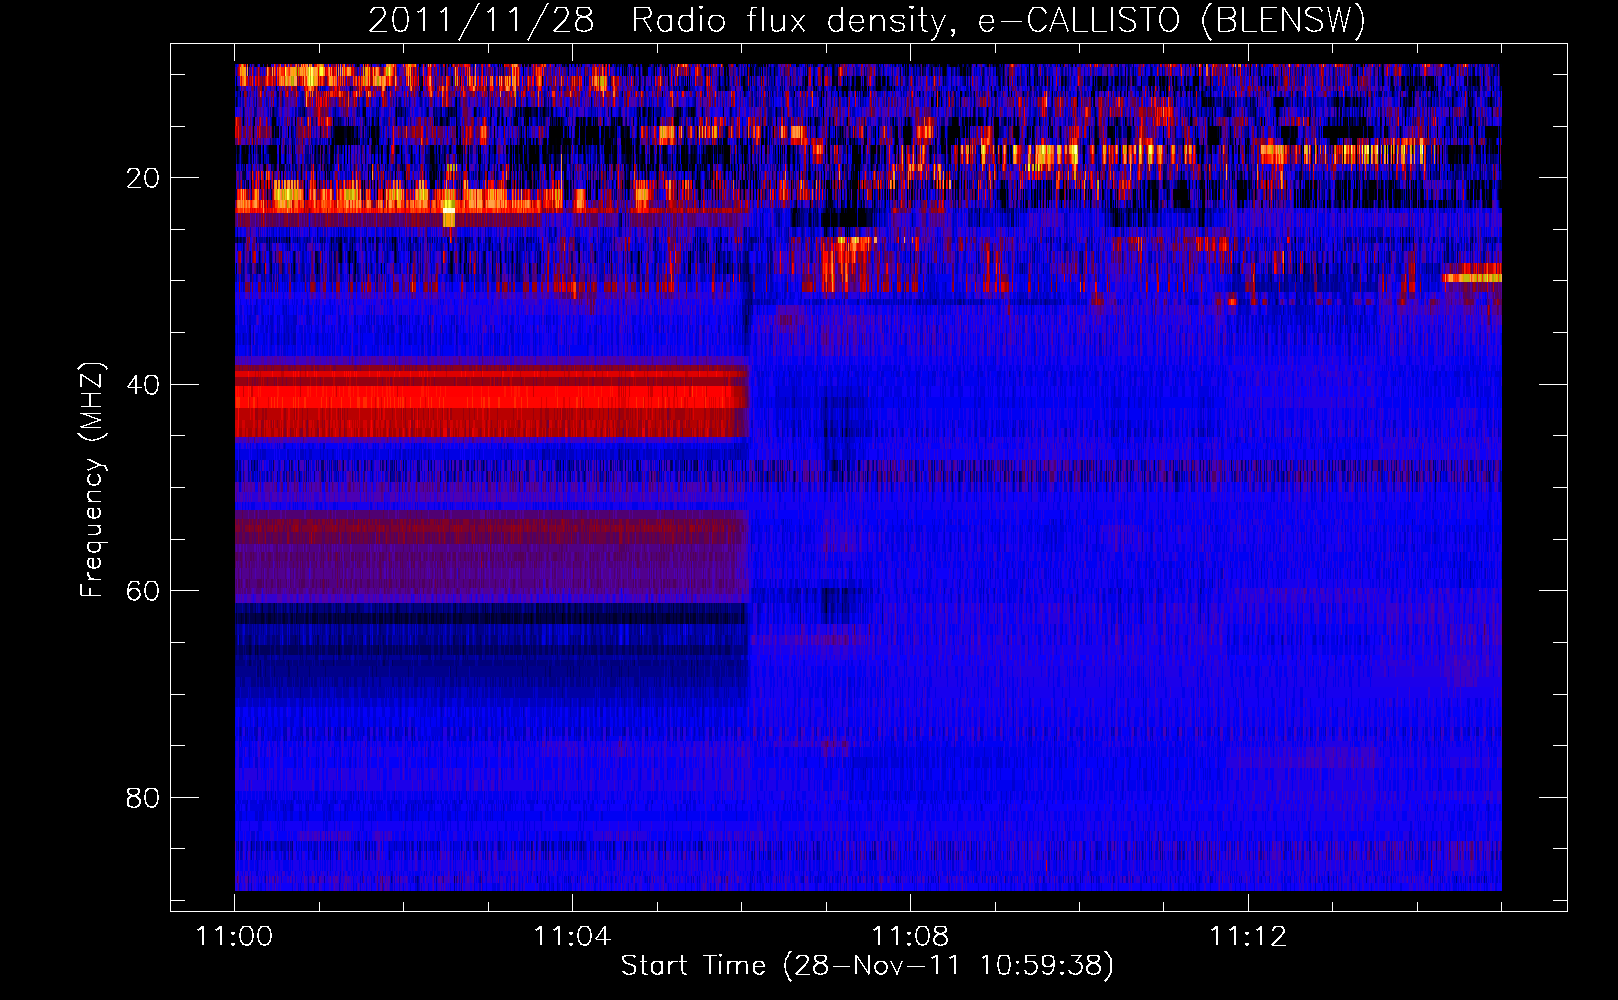Click the 11:12 time tick label

[x=1248, y=936]
